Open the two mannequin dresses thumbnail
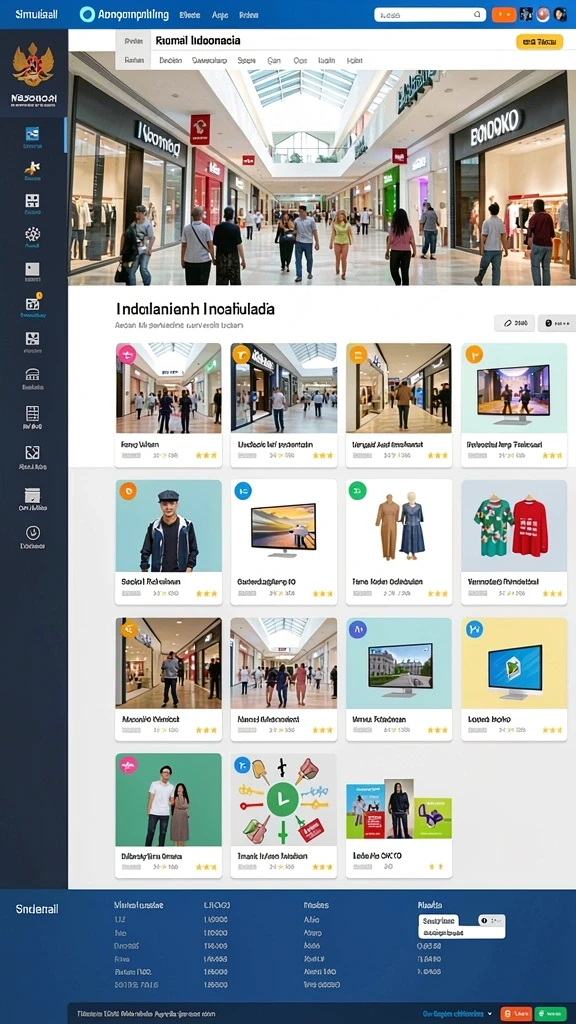 pos(399,526)
